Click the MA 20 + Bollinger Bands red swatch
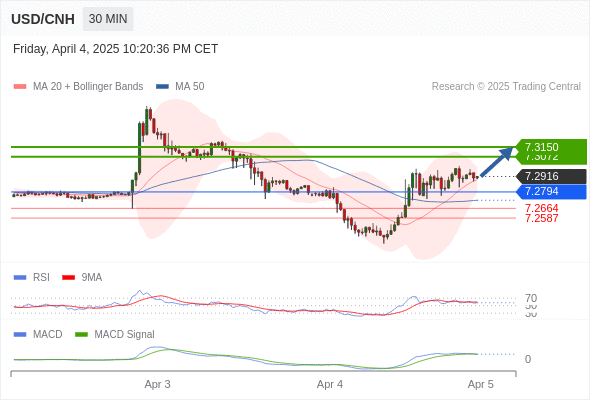590x400 pixels. point(20,87)
